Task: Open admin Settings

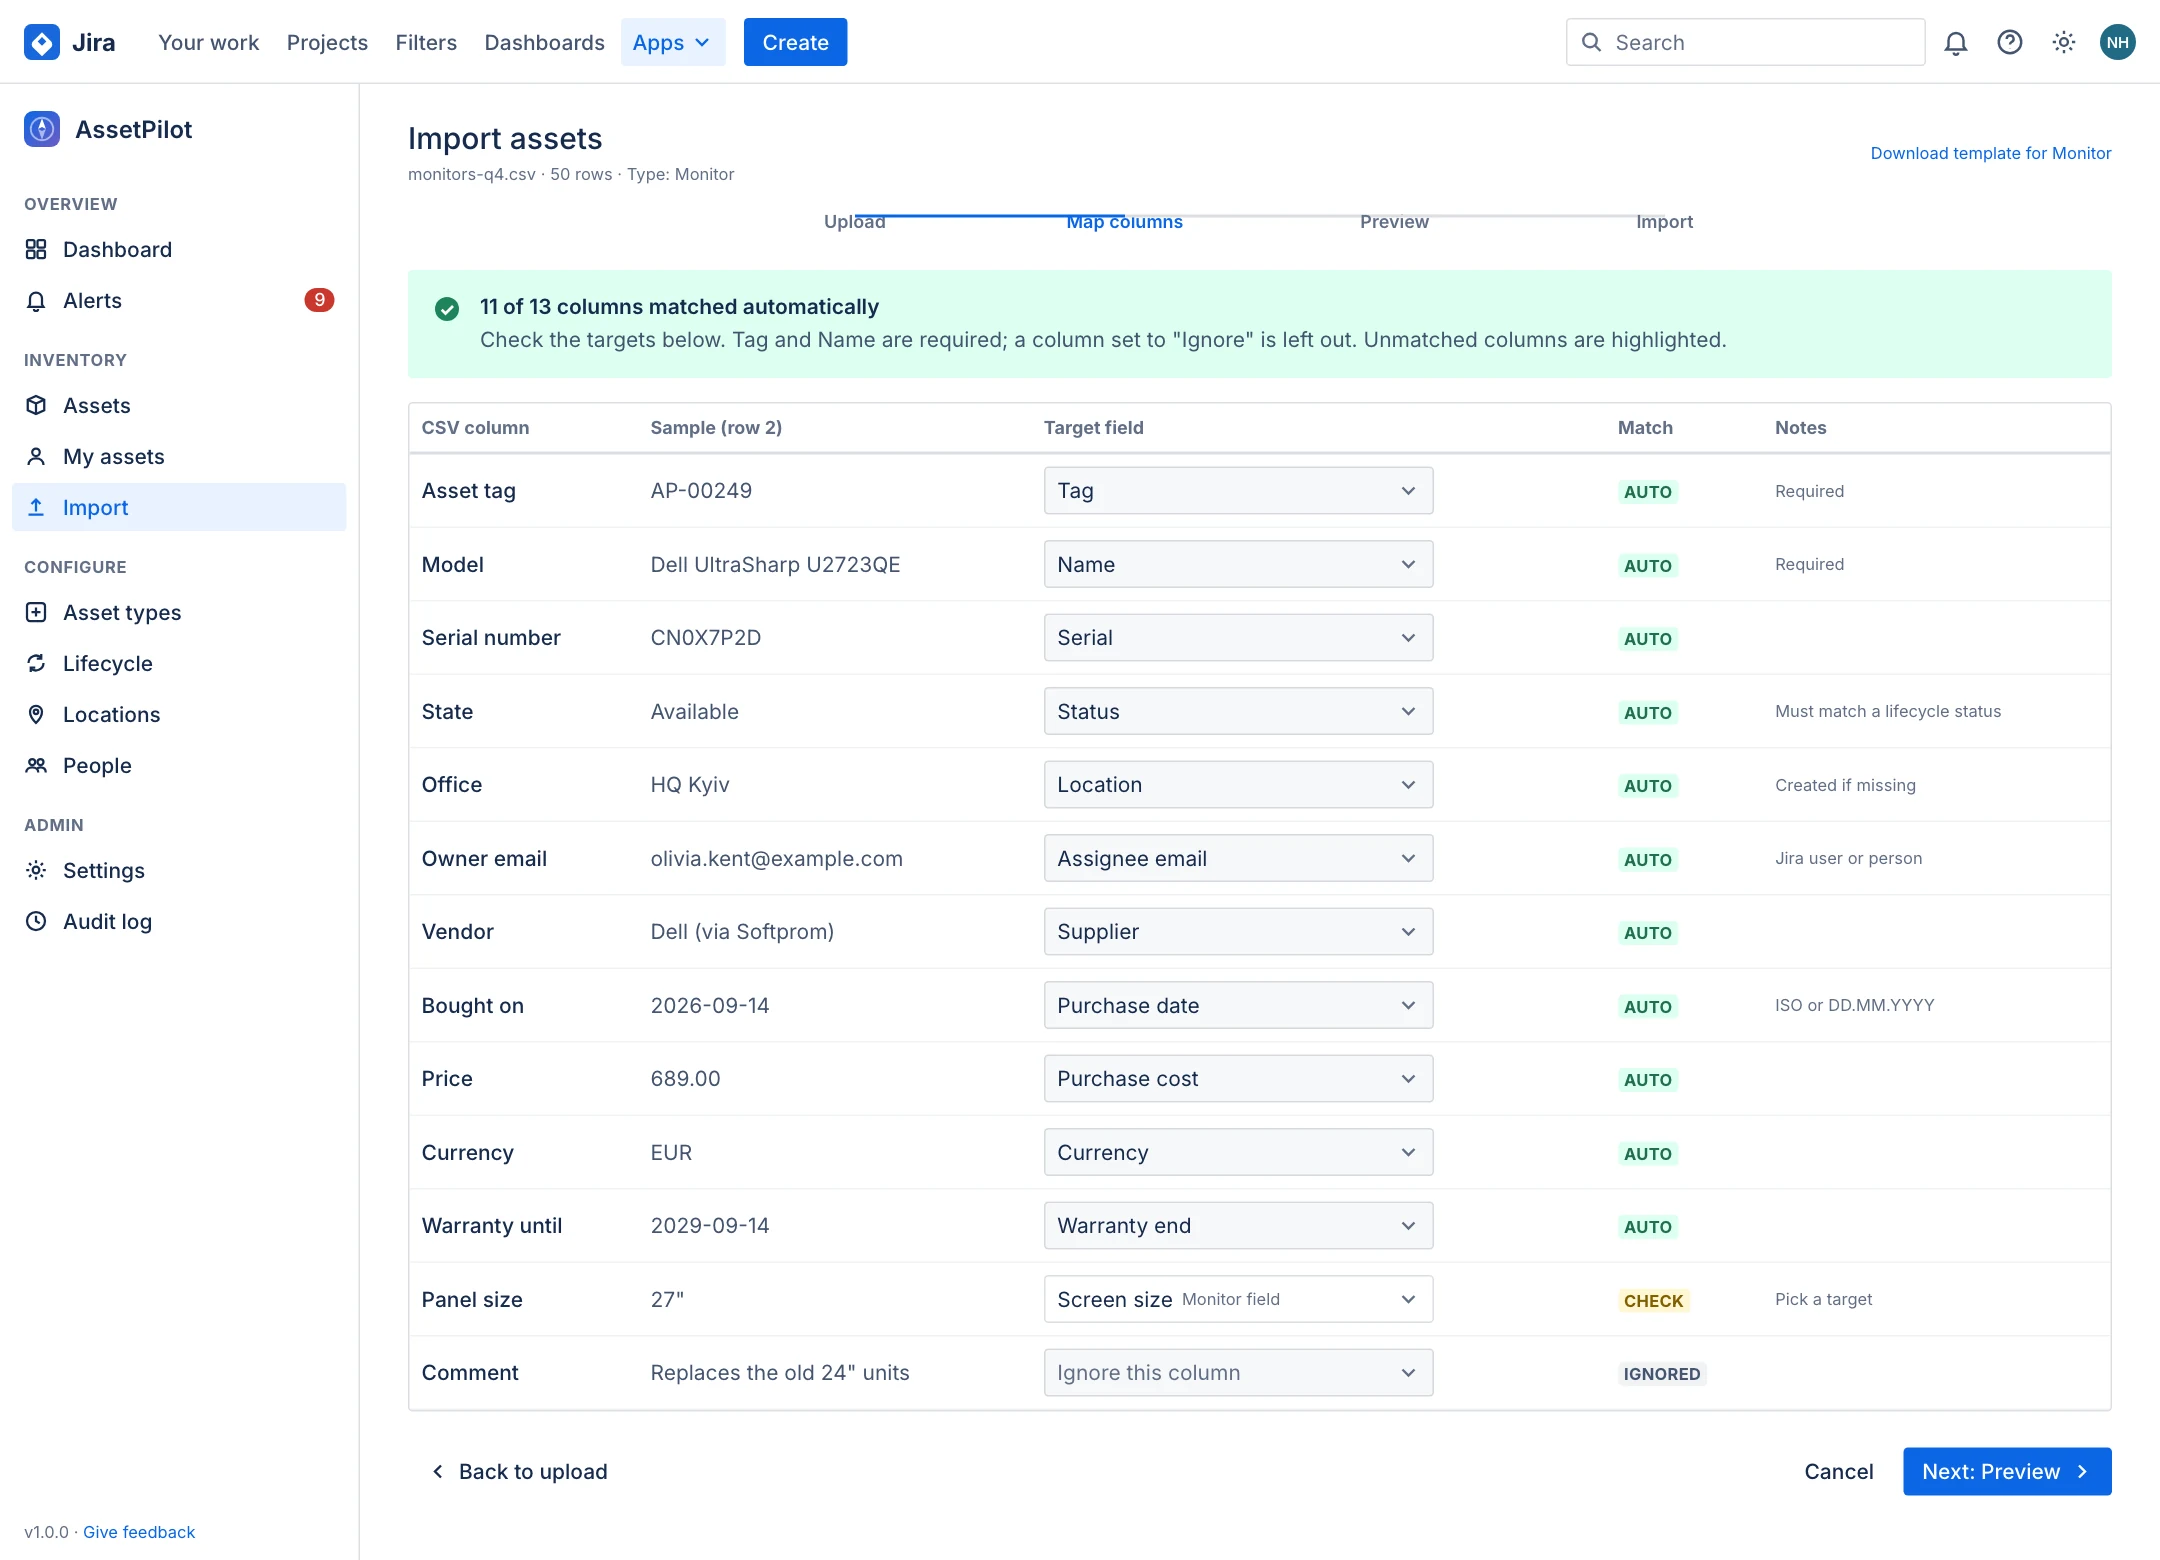Action: (179, 870)
